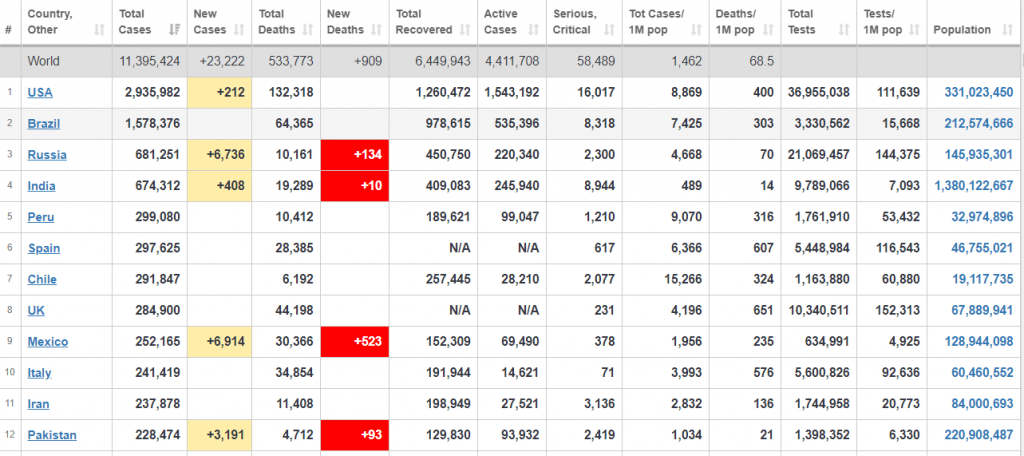Open the UK country link
Screen dimensions: 1024x456
coord(36,310)
